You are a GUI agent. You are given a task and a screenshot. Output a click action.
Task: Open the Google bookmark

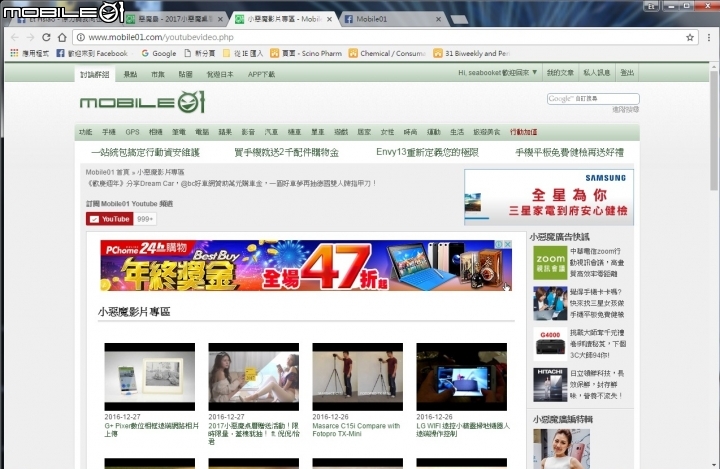point(159,53)
